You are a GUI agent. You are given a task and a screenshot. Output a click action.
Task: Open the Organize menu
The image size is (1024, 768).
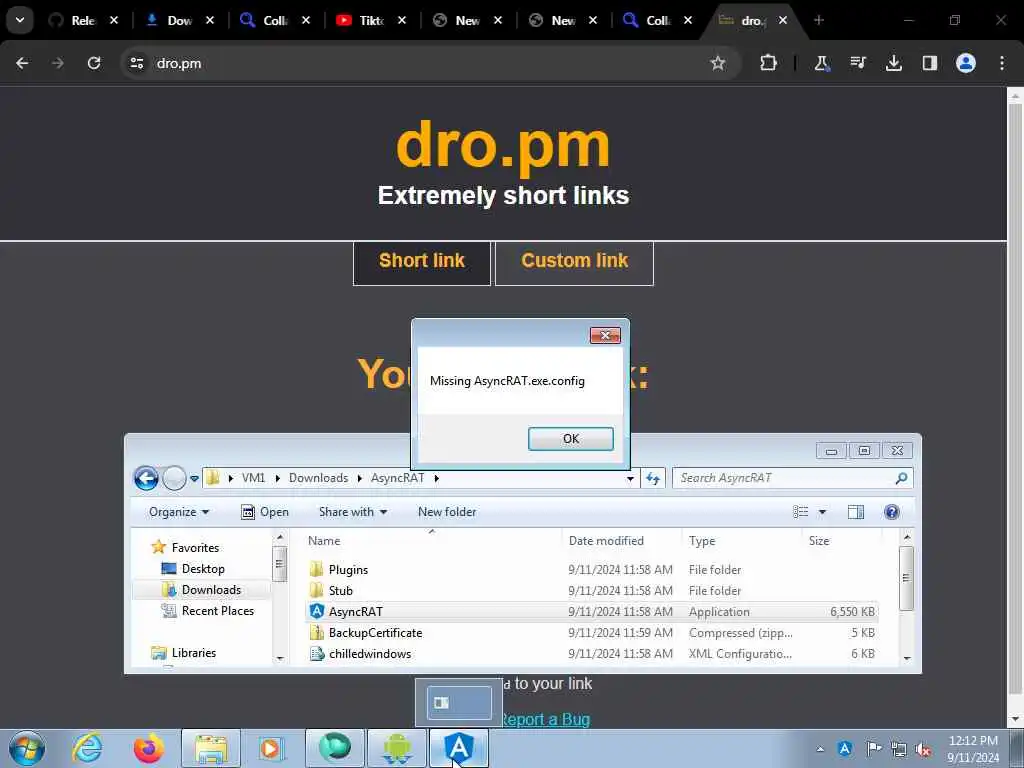point(178,512)
